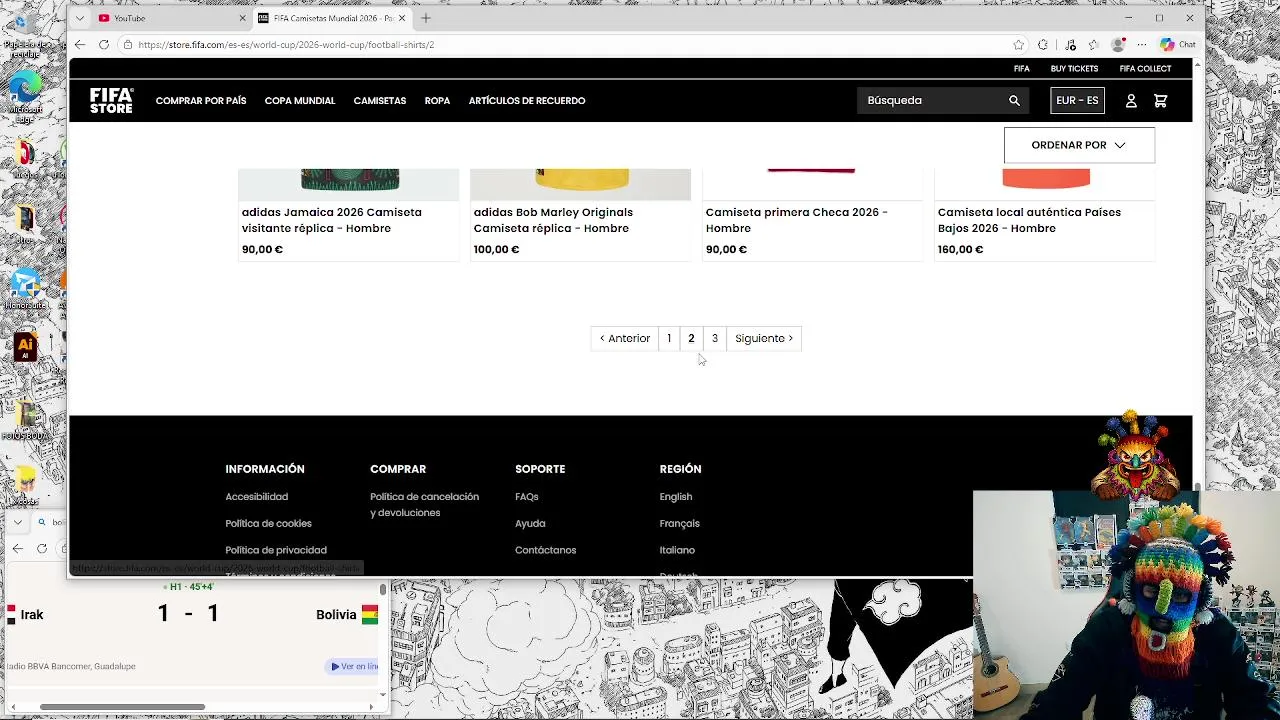Go back with the browser back arrow

pyautogui.click(x=80, y=44)
